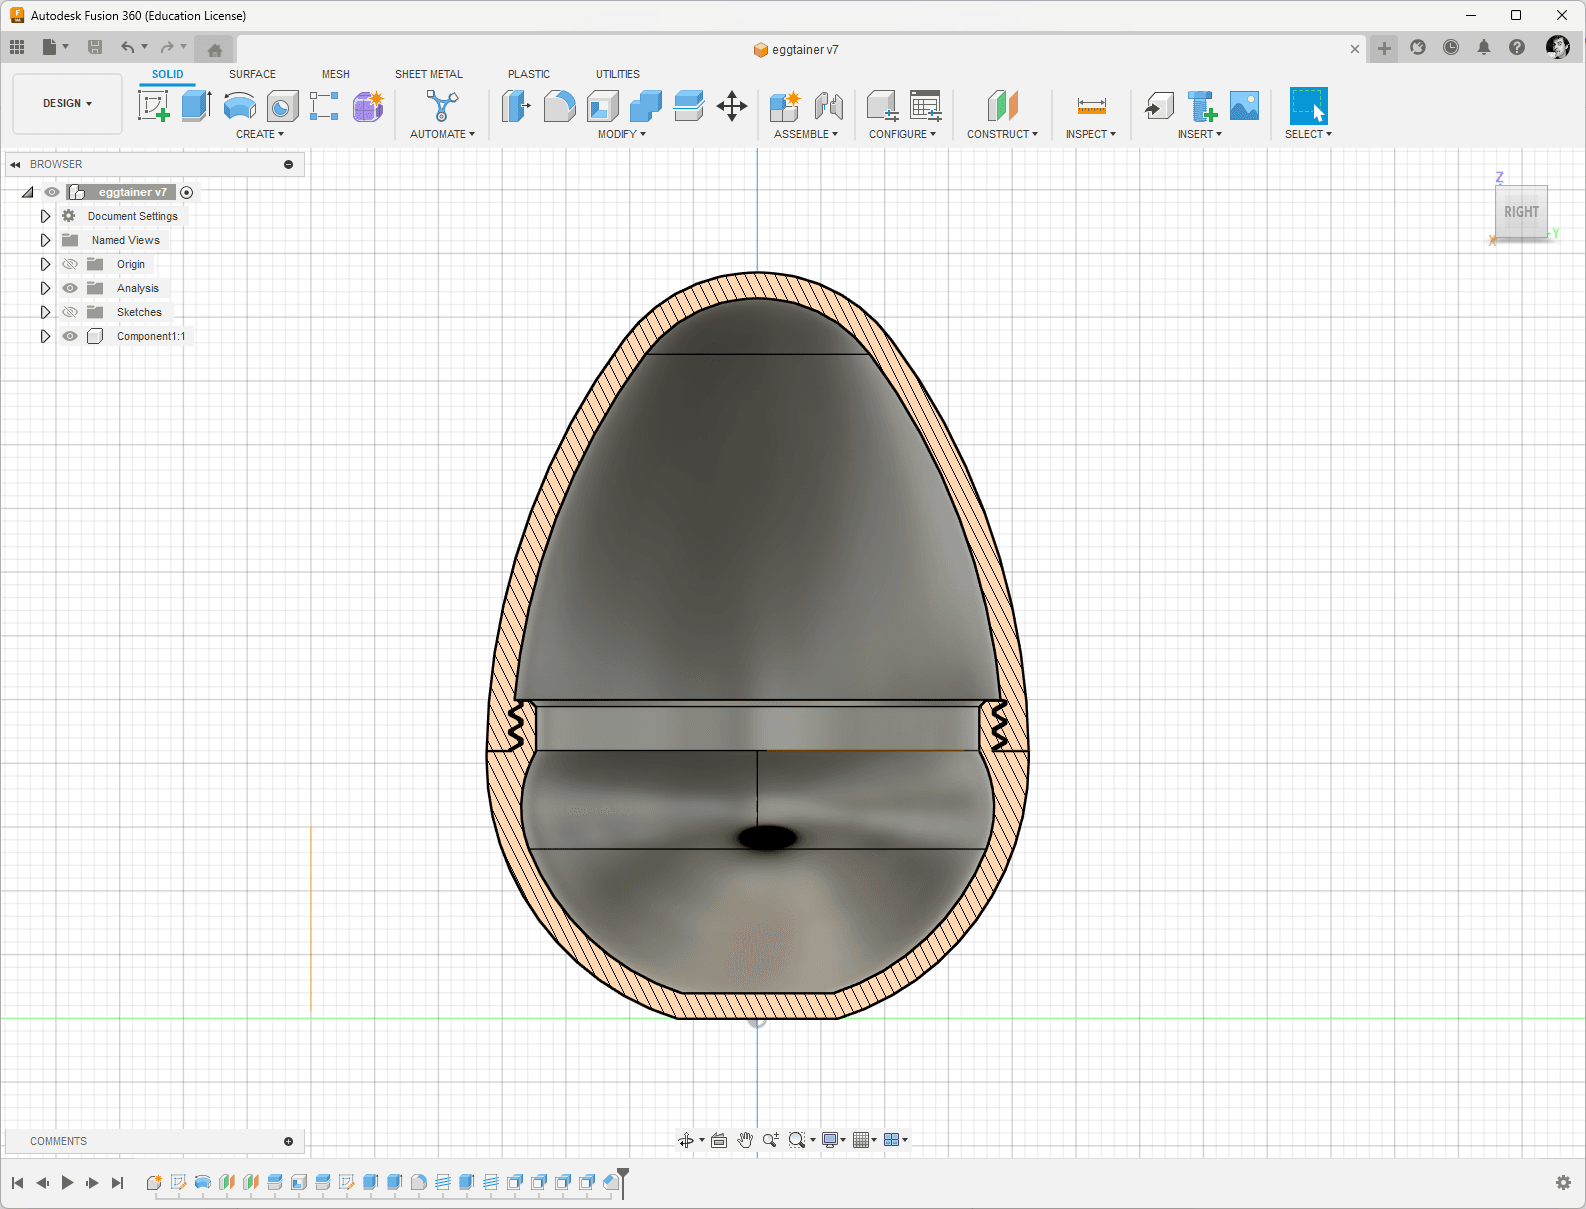Expand the Origin node
The width and height of the screenshot is (1586, 1209).
click(x=45, y=264)
